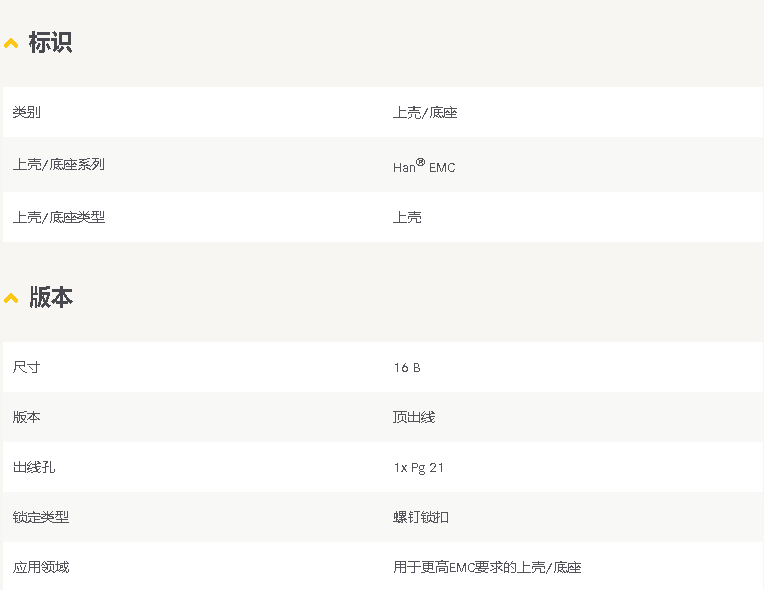Click the 标识 section heading
This screenshot has width=764, height=590.
click(x=50, y=43)
